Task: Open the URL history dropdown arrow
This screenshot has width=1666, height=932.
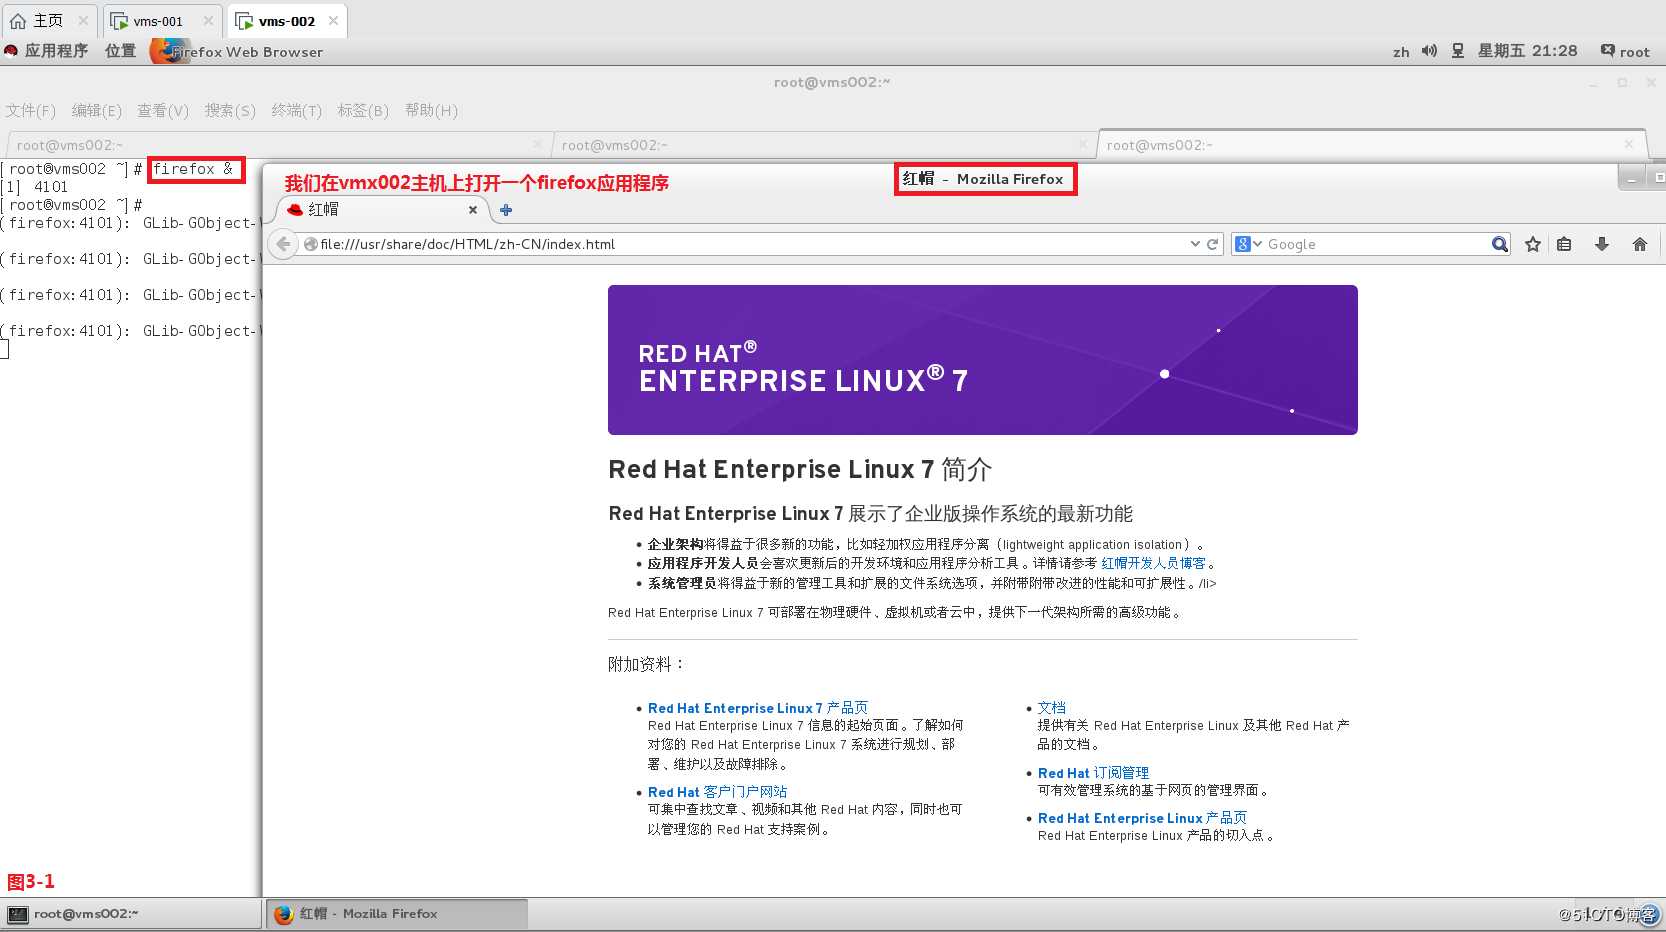Action: [1195, 244]
